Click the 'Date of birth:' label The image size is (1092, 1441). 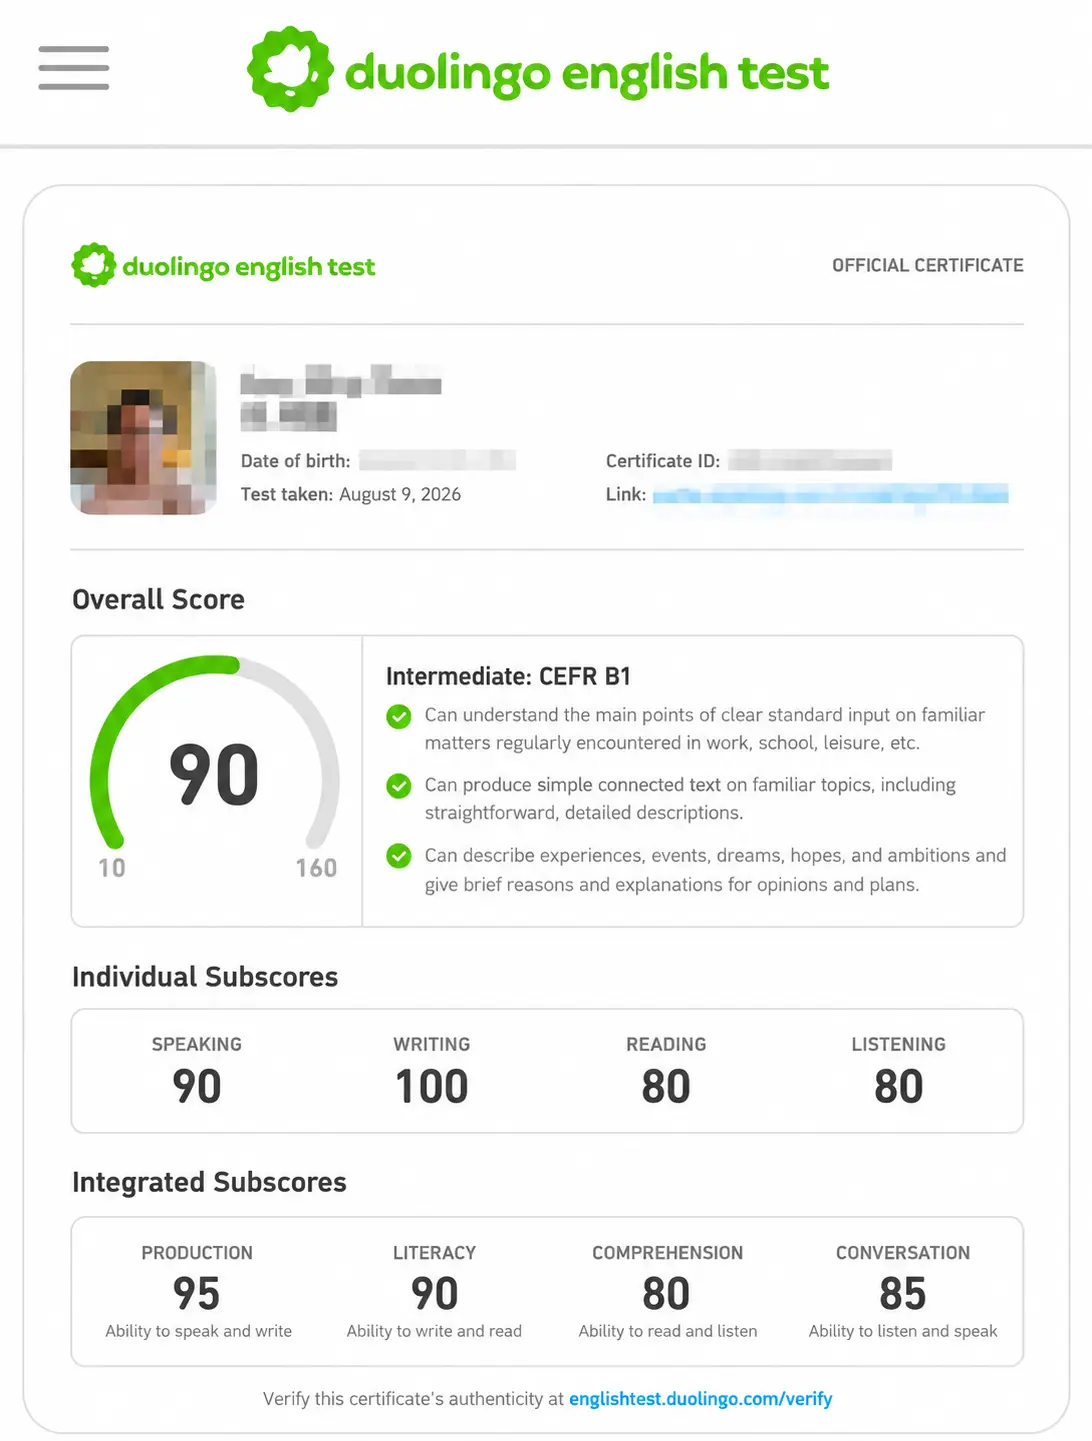tap(296, 461)
